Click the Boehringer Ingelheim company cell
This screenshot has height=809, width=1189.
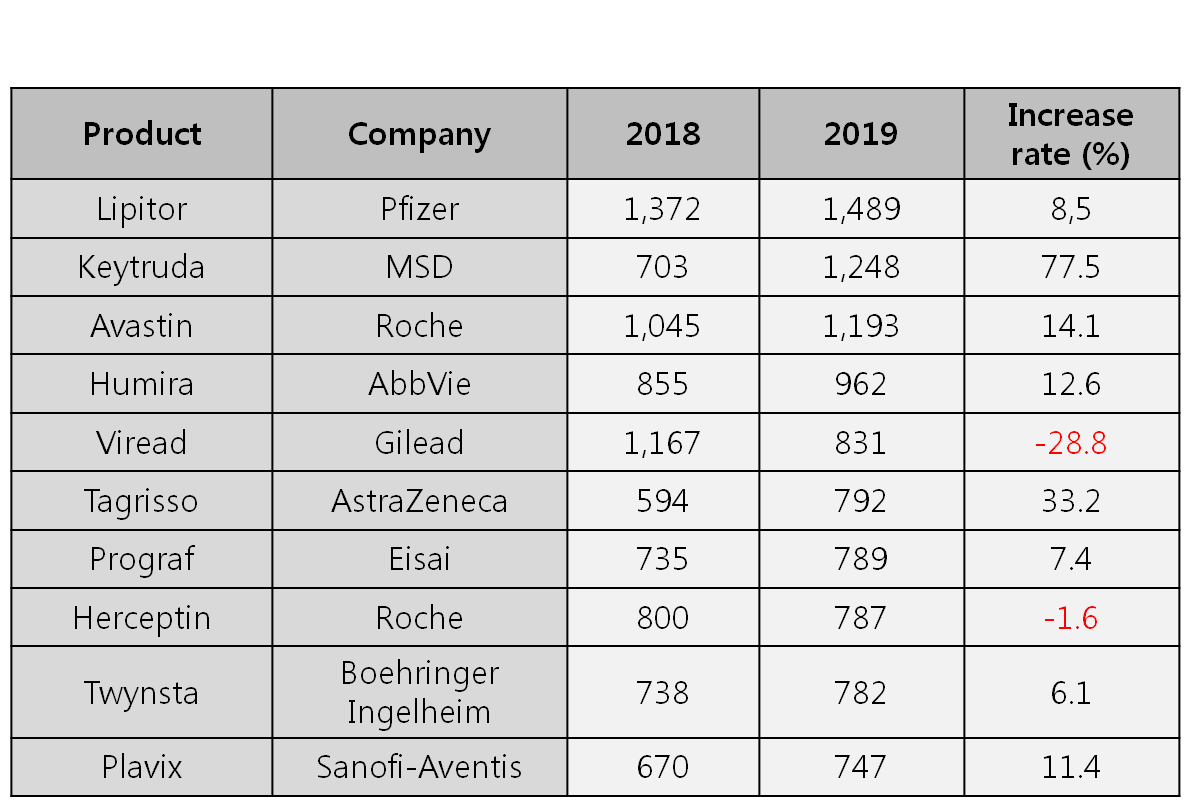419,692
